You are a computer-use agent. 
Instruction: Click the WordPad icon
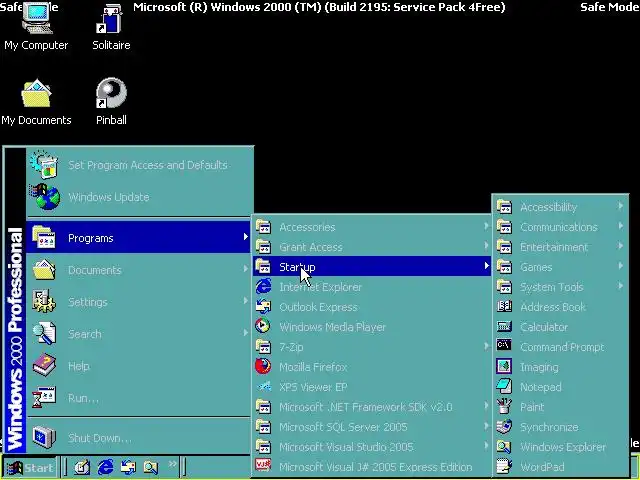point(504,466)
